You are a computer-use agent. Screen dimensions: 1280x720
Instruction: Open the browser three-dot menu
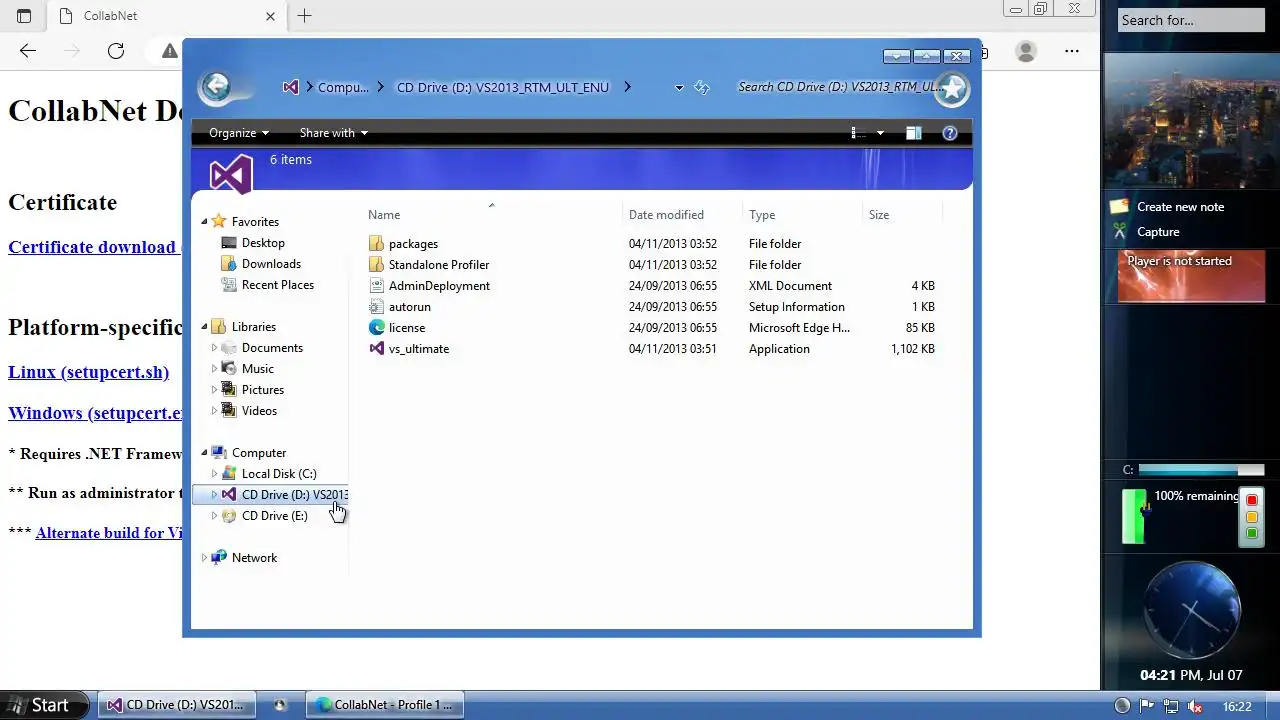coord(1072,51)
